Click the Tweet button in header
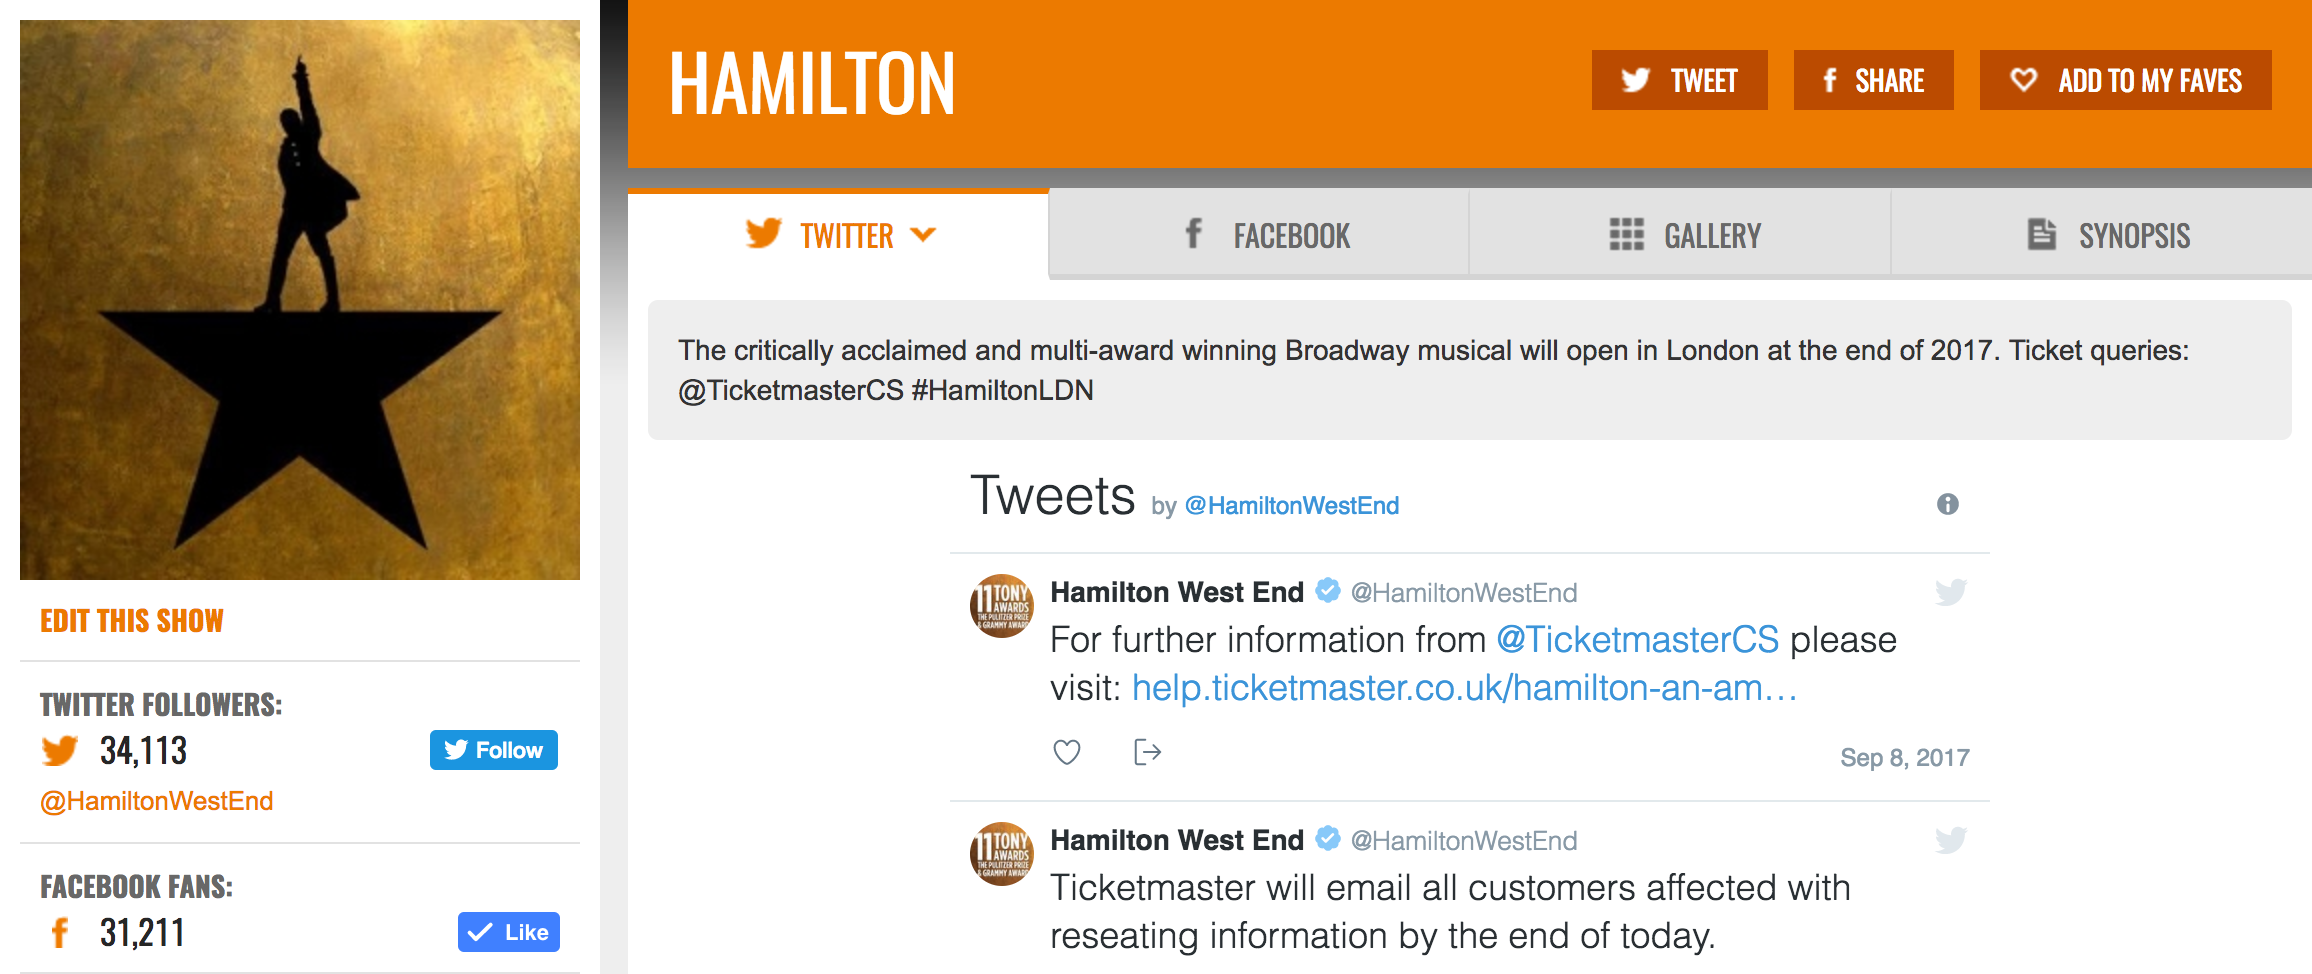Image resolution: width=2312 pixels, height=974 pixels. click(1680, 80)
